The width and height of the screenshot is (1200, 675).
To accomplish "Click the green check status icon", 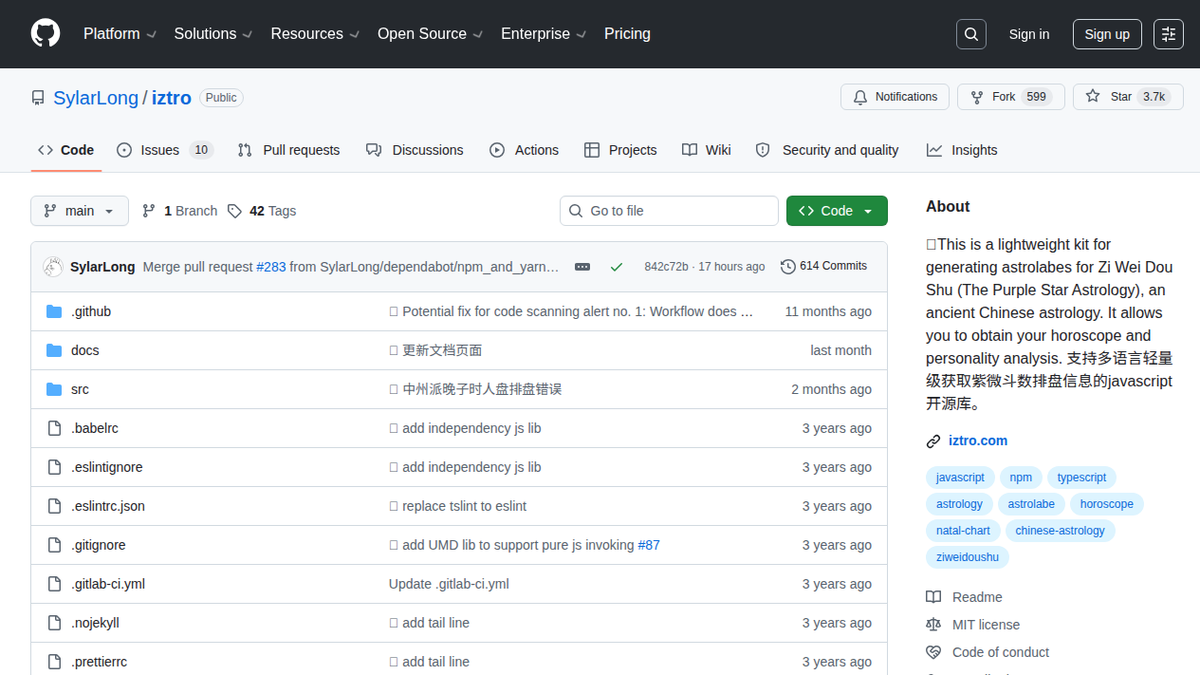I will point(616,267).
